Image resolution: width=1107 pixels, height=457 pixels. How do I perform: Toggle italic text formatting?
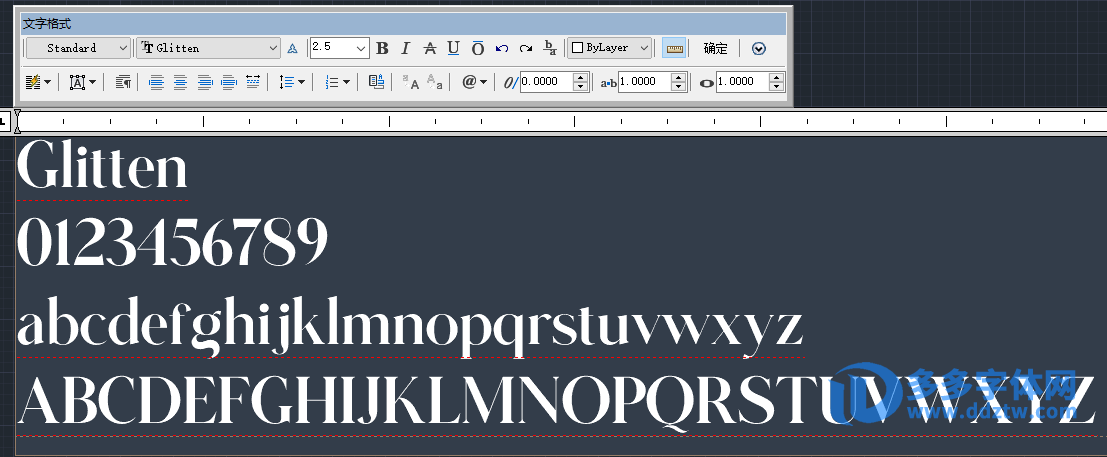405,48
